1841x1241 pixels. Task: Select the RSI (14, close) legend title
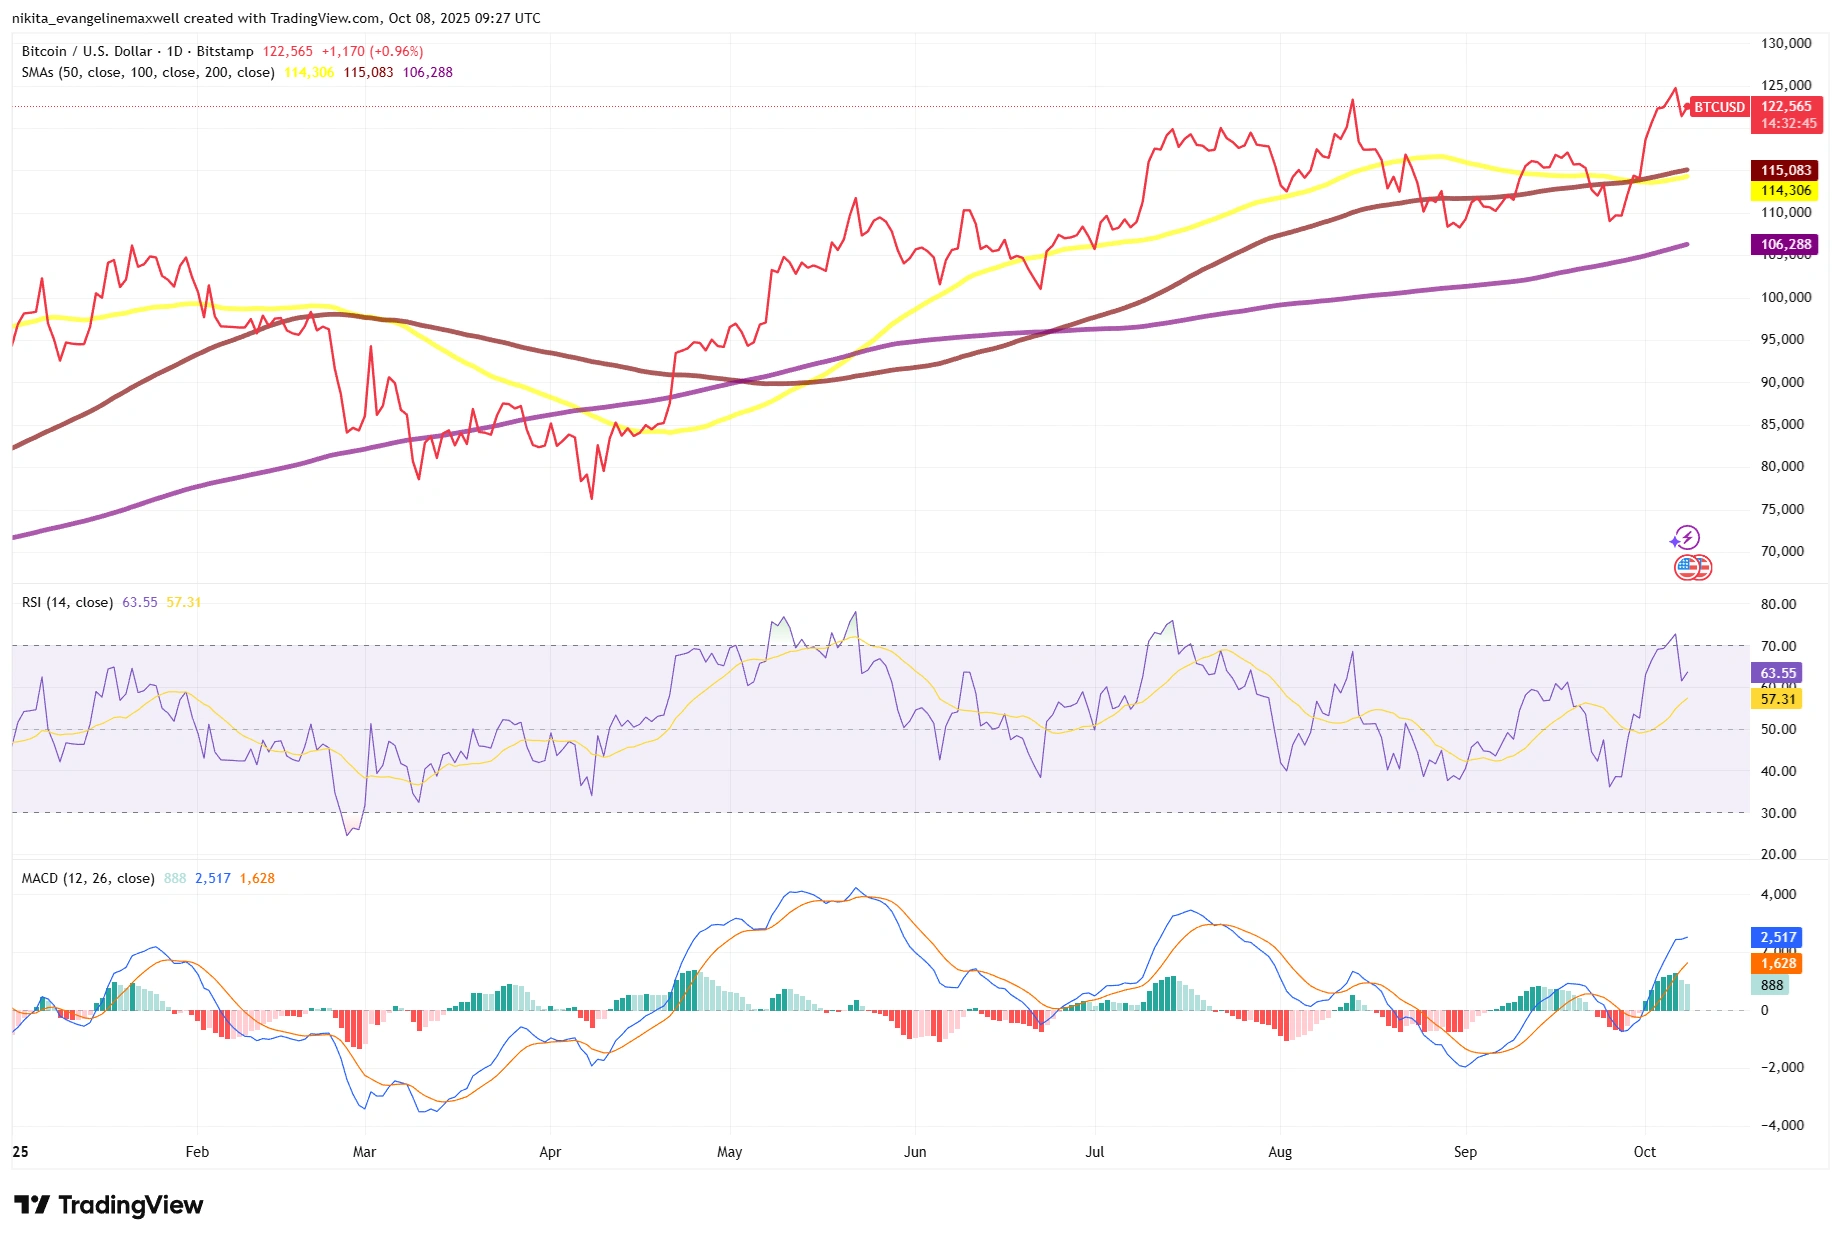[67, 602]
